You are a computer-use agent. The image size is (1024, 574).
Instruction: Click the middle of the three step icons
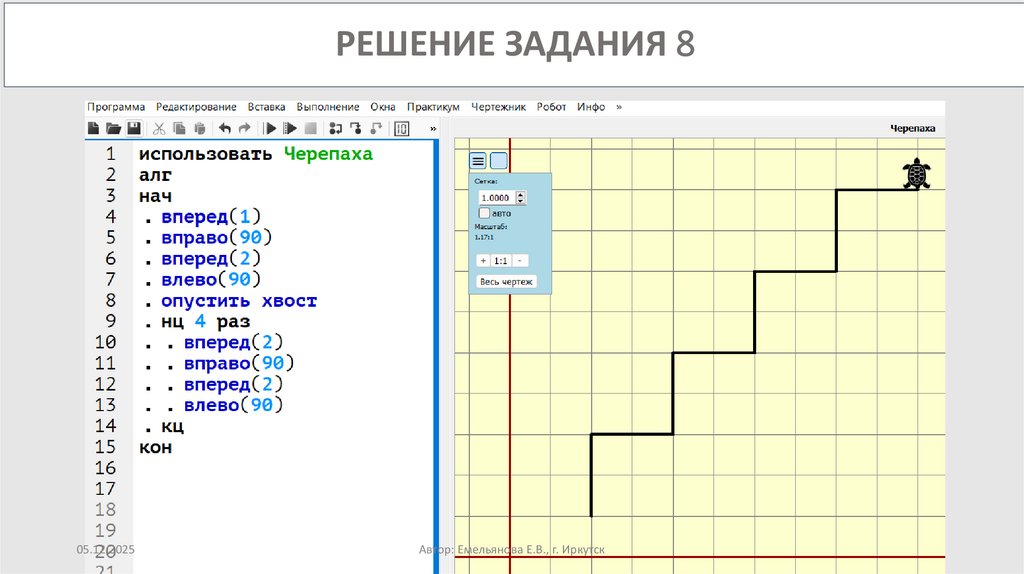pyautogui.click(x=356, y=129)
